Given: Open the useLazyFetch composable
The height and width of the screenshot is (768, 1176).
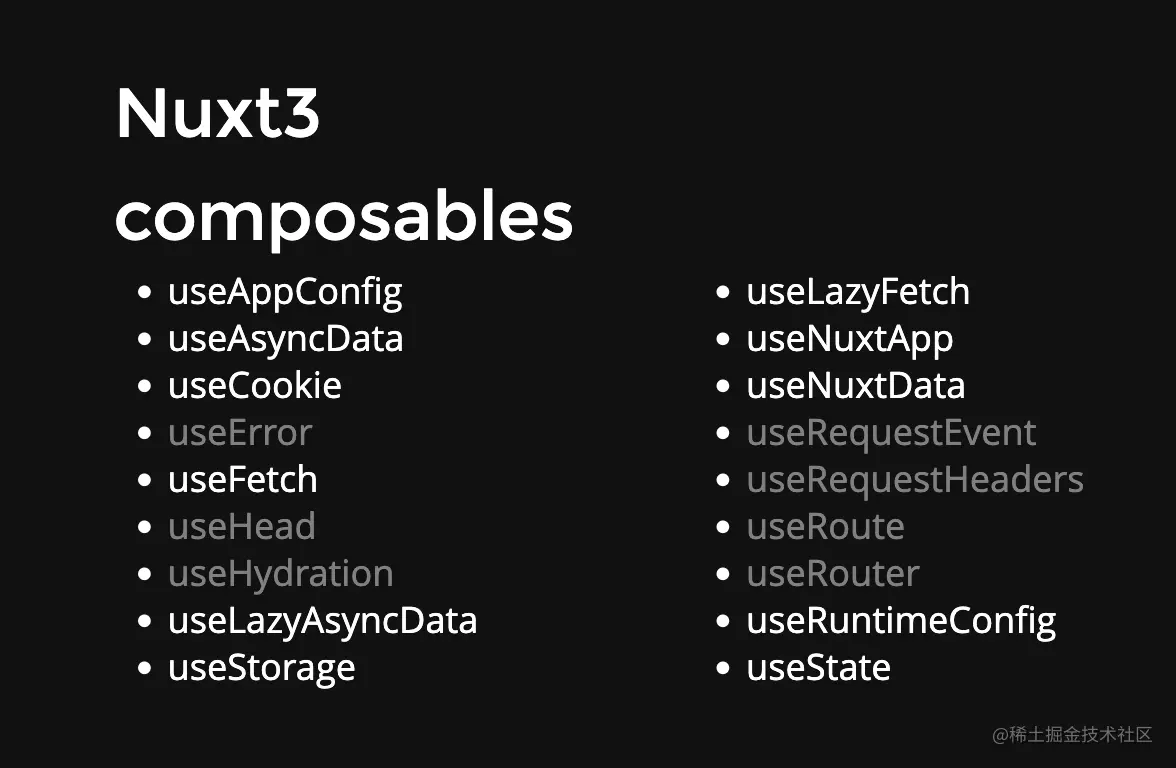Looking at the screenshot, I should (858, 293).
